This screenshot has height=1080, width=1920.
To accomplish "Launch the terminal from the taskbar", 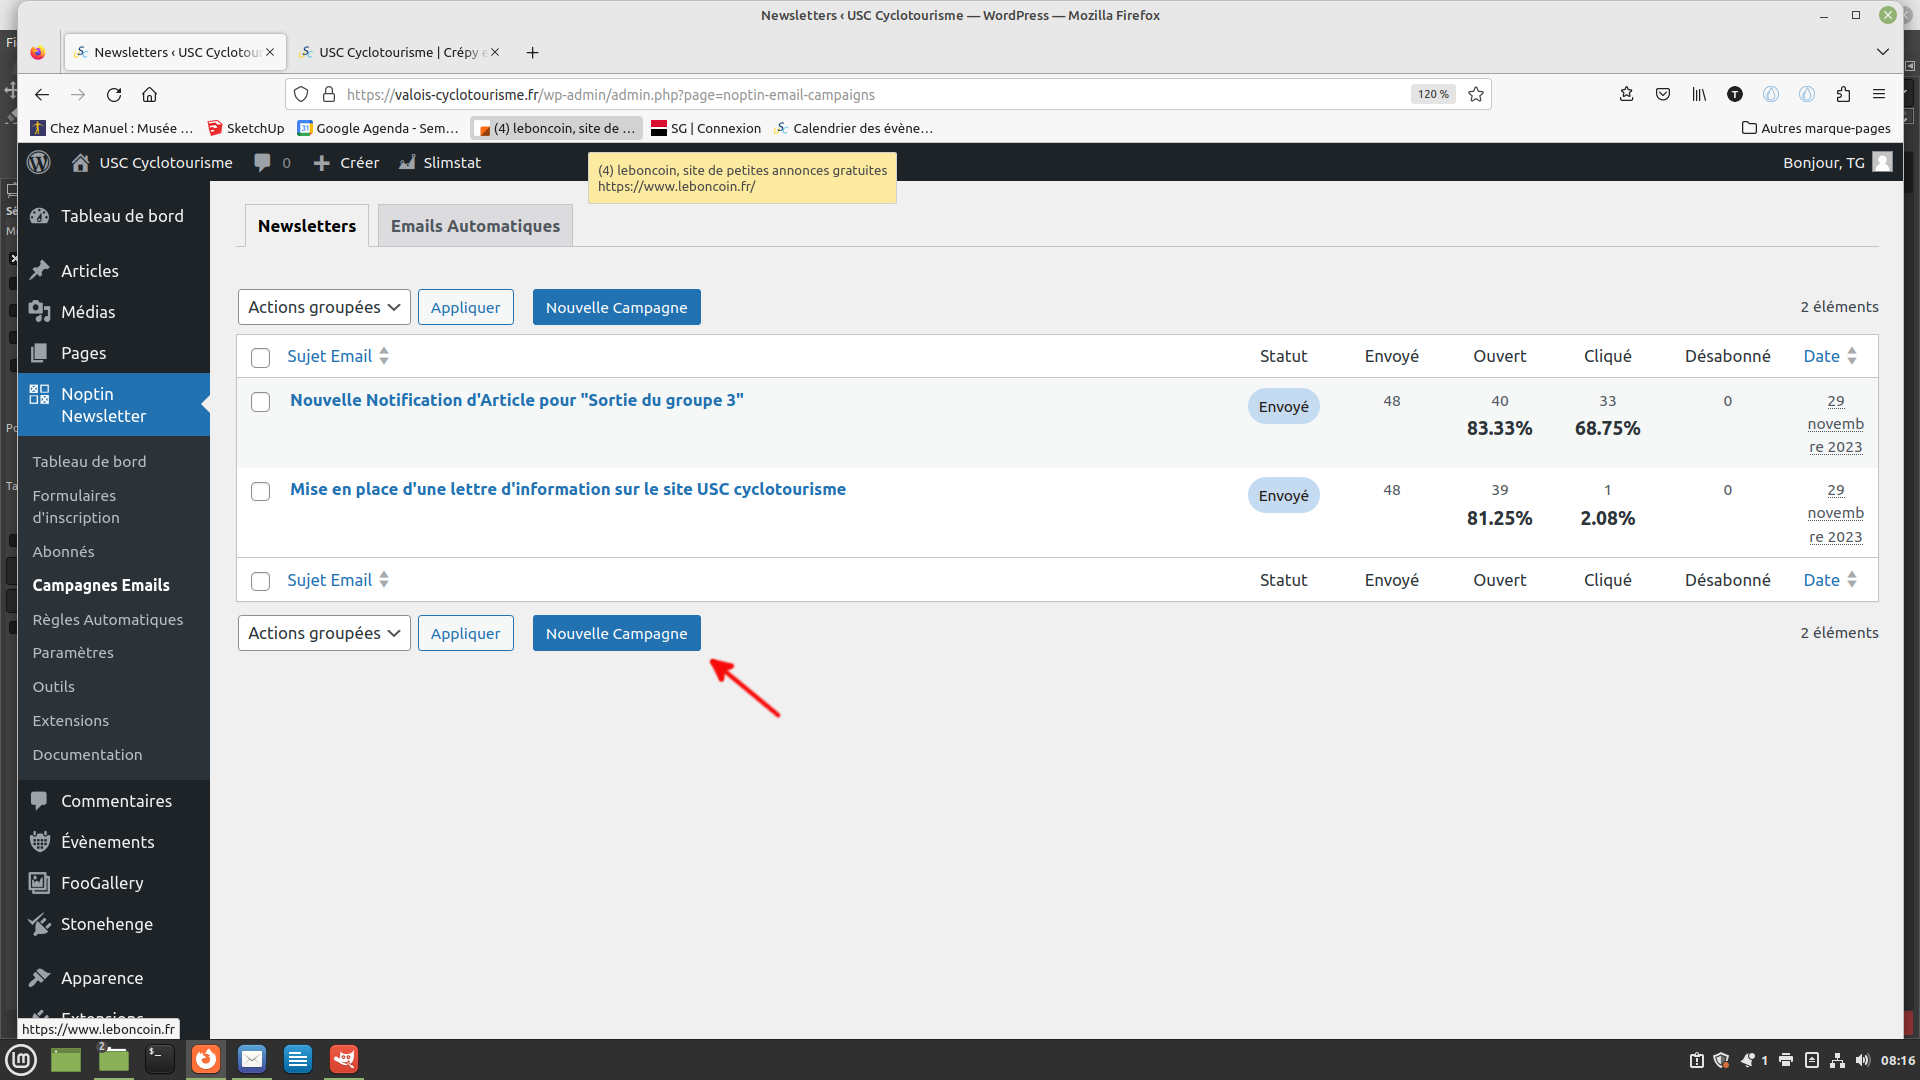I will (159, 1059).
